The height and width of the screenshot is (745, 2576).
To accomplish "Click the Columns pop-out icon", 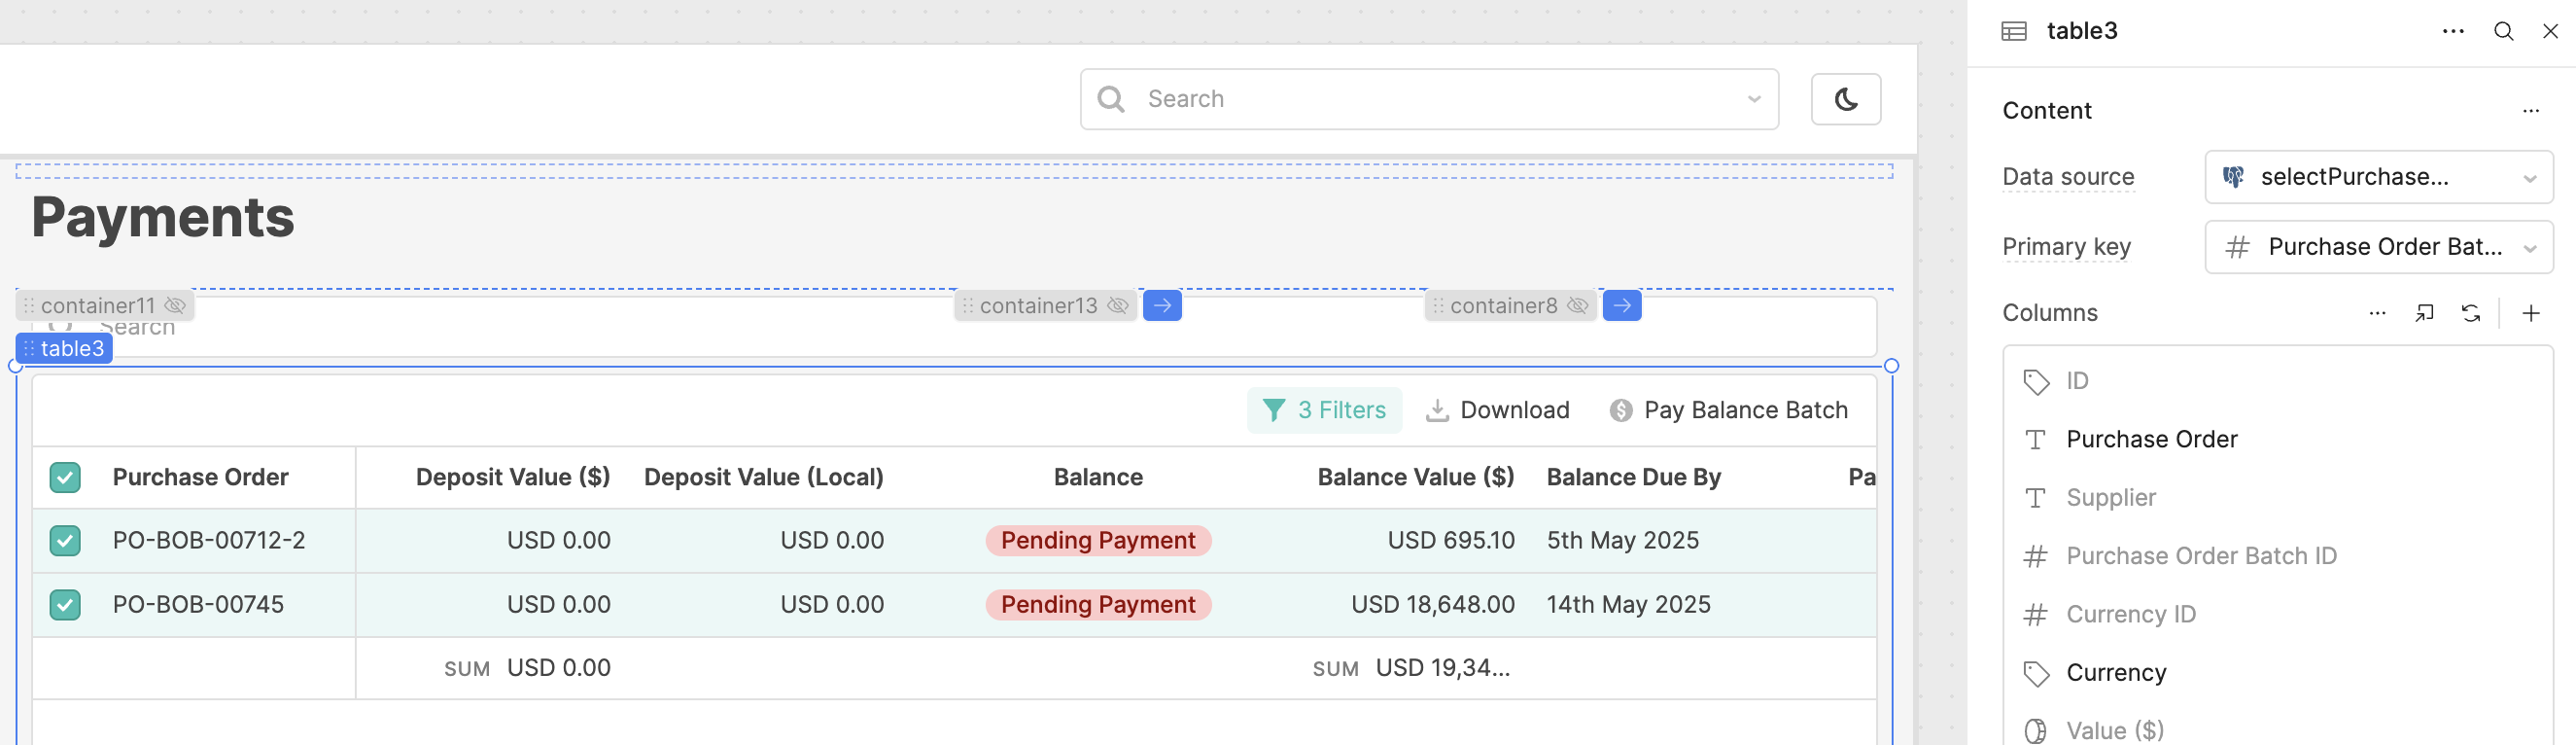I will (x=2424, y=313).
